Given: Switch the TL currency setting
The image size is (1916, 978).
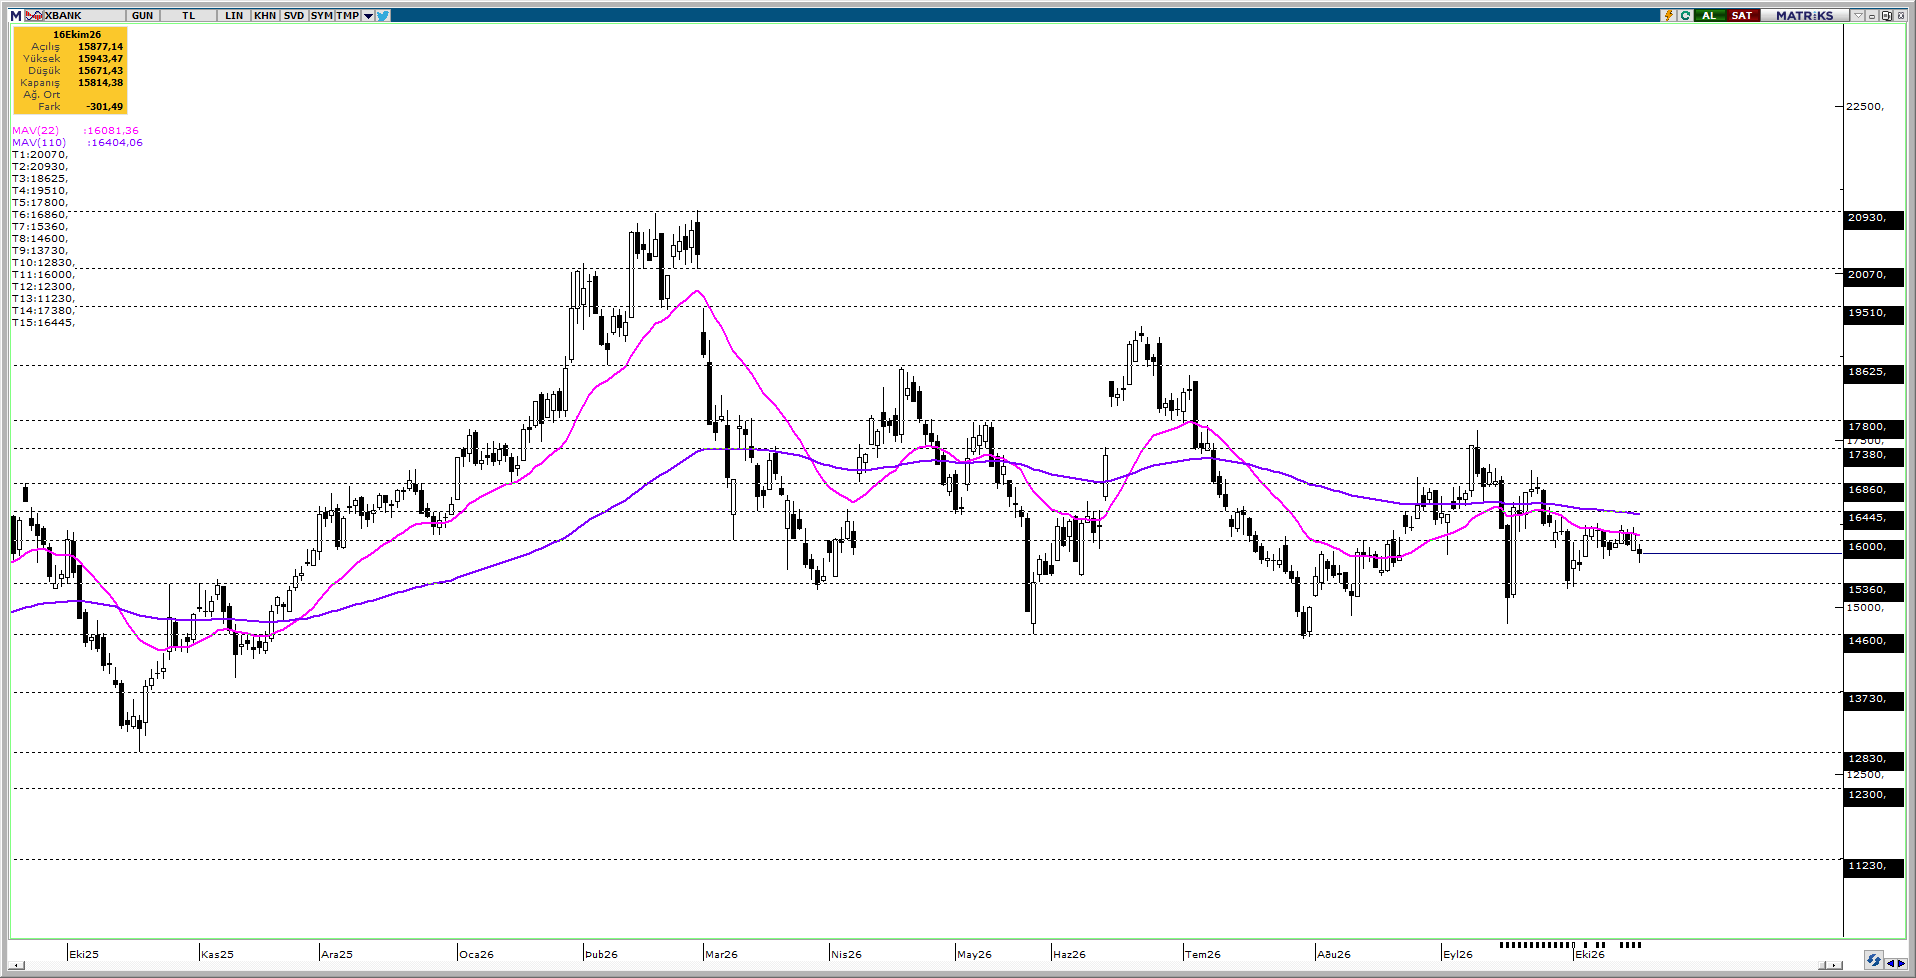Looking at the screenshot, I should click(188, 15).
